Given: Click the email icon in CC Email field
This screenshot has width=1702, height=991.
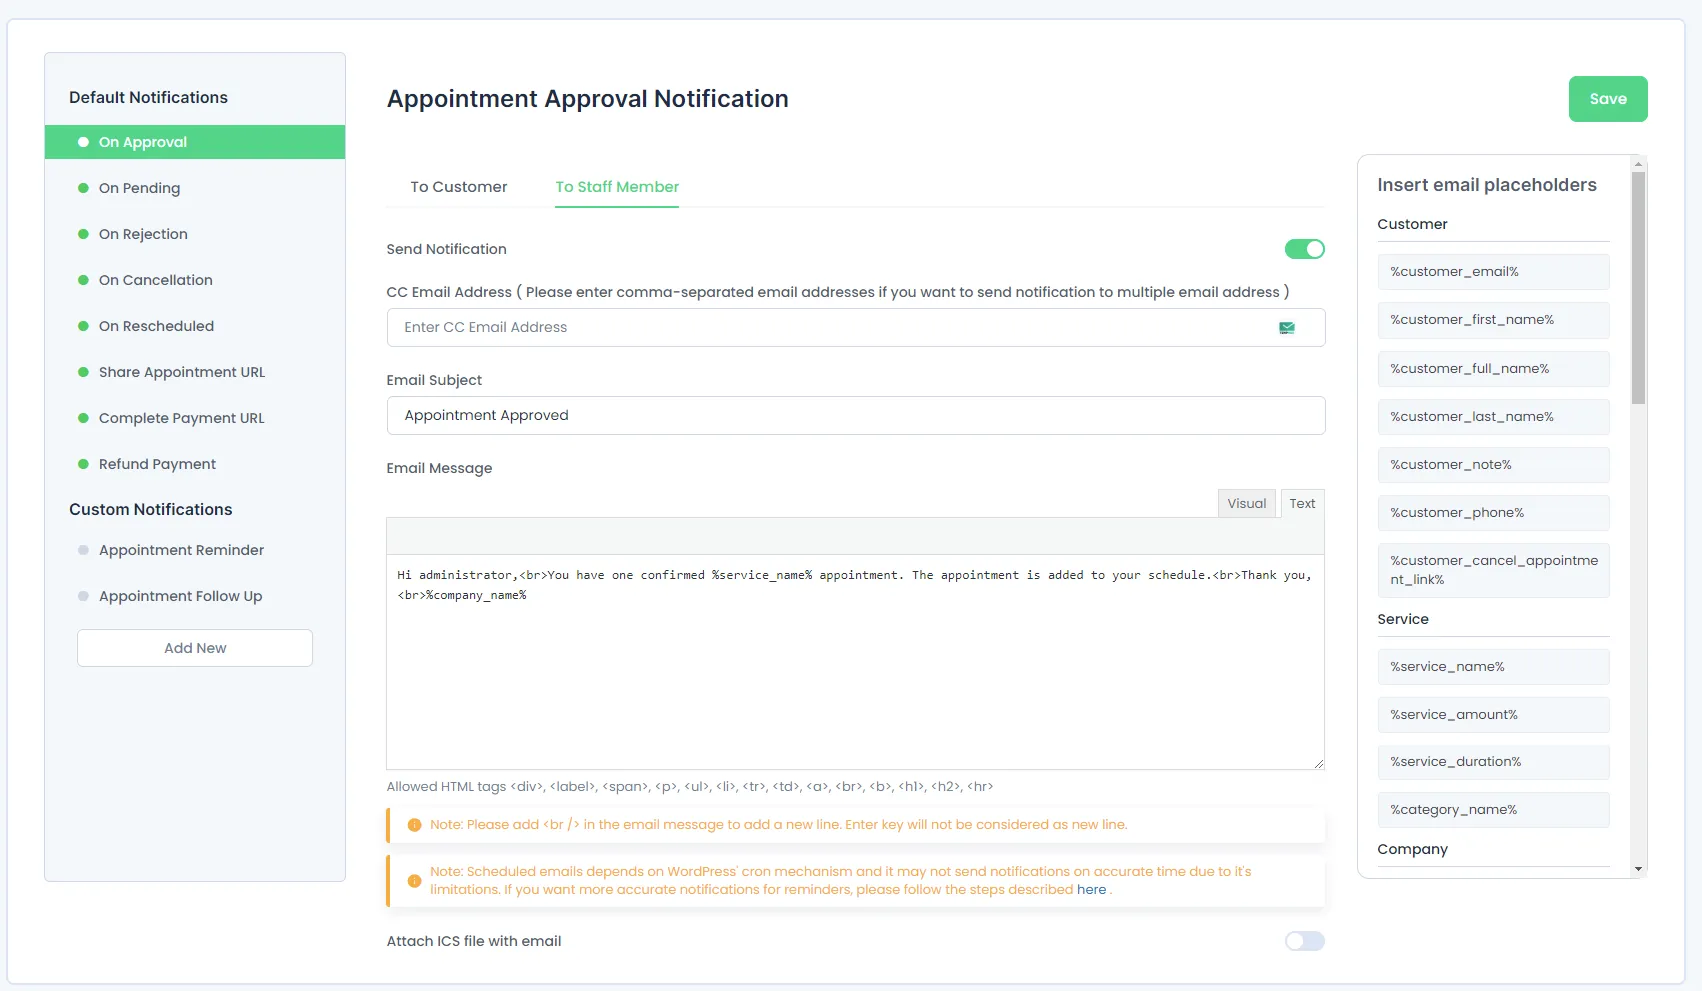Looking at the screenshot, I should pos(1287,328).
